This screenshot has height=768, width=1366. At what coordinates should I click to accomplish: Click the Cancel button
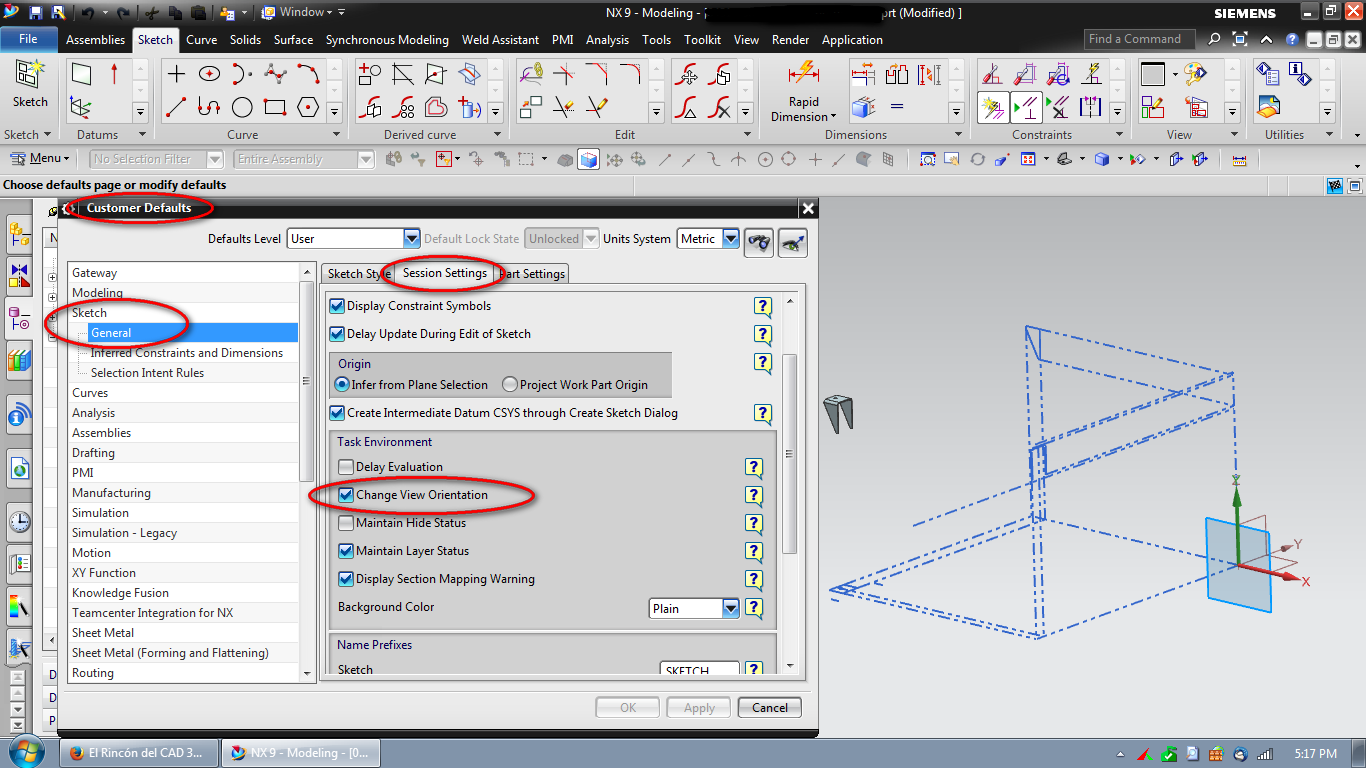(769, 708)
